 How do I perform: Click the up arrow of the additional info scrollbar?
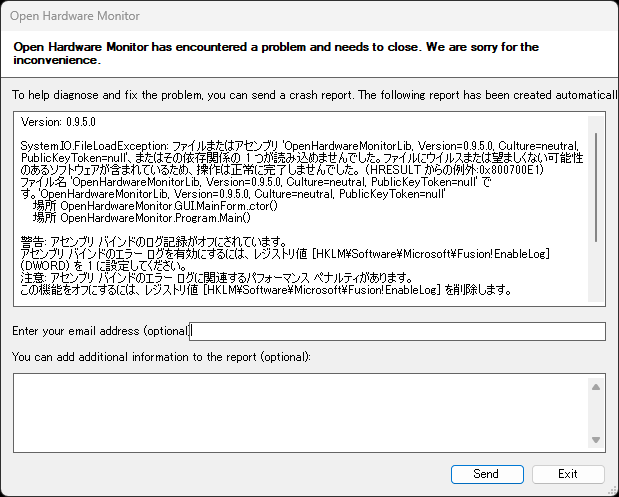597,386
